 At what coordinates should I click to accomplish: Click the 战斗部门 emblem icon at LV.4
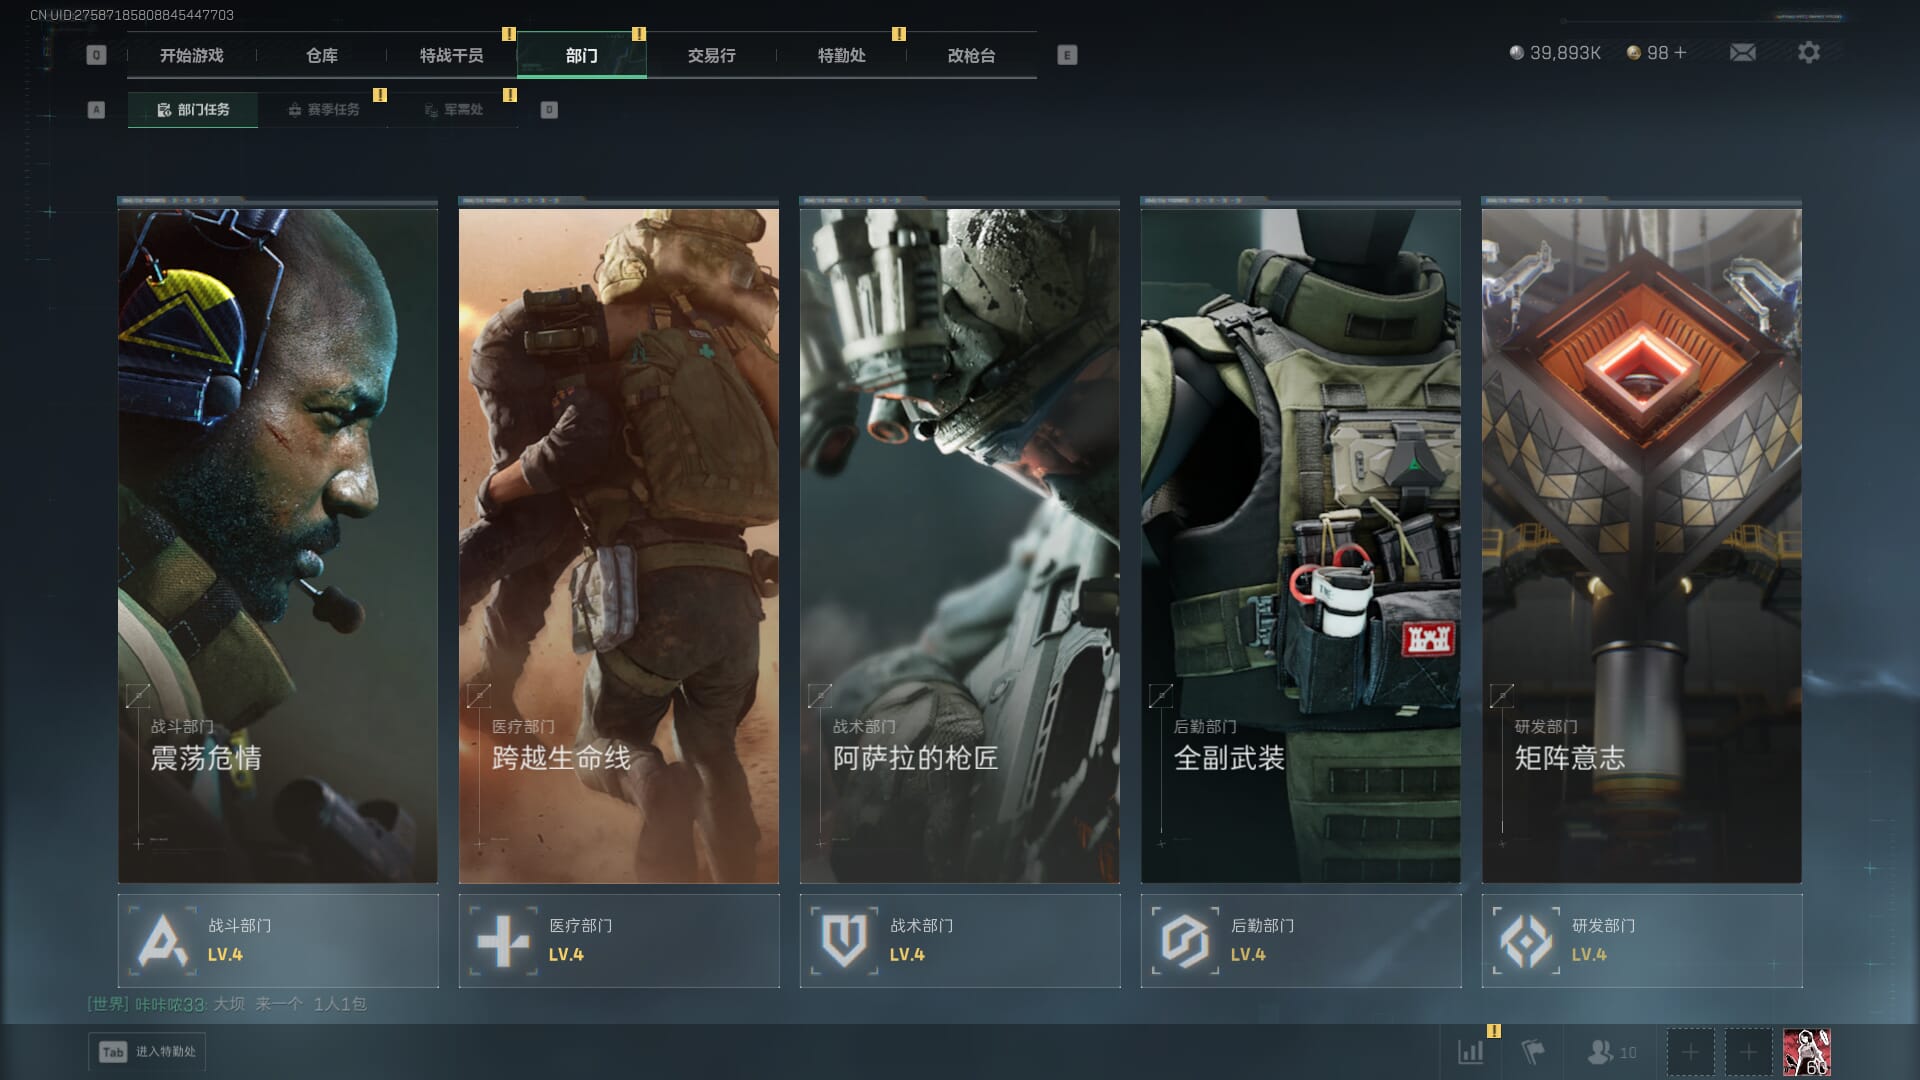162,940
